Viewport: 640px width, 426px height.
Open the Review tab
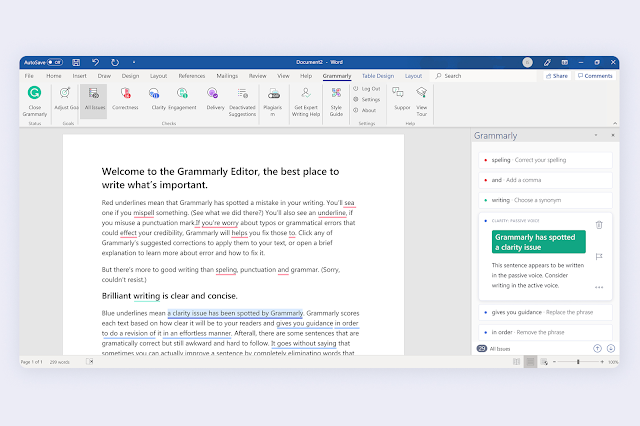(x=258, y=76)
